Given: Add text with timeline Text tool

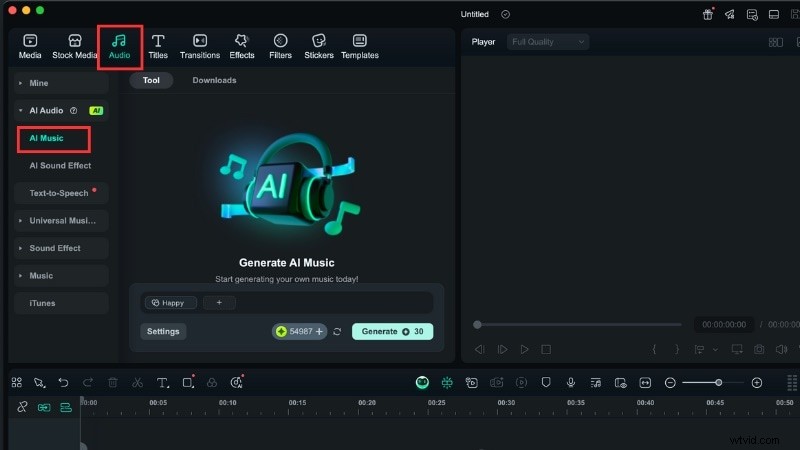Looking at the screenshot, I should click(162, 383).
